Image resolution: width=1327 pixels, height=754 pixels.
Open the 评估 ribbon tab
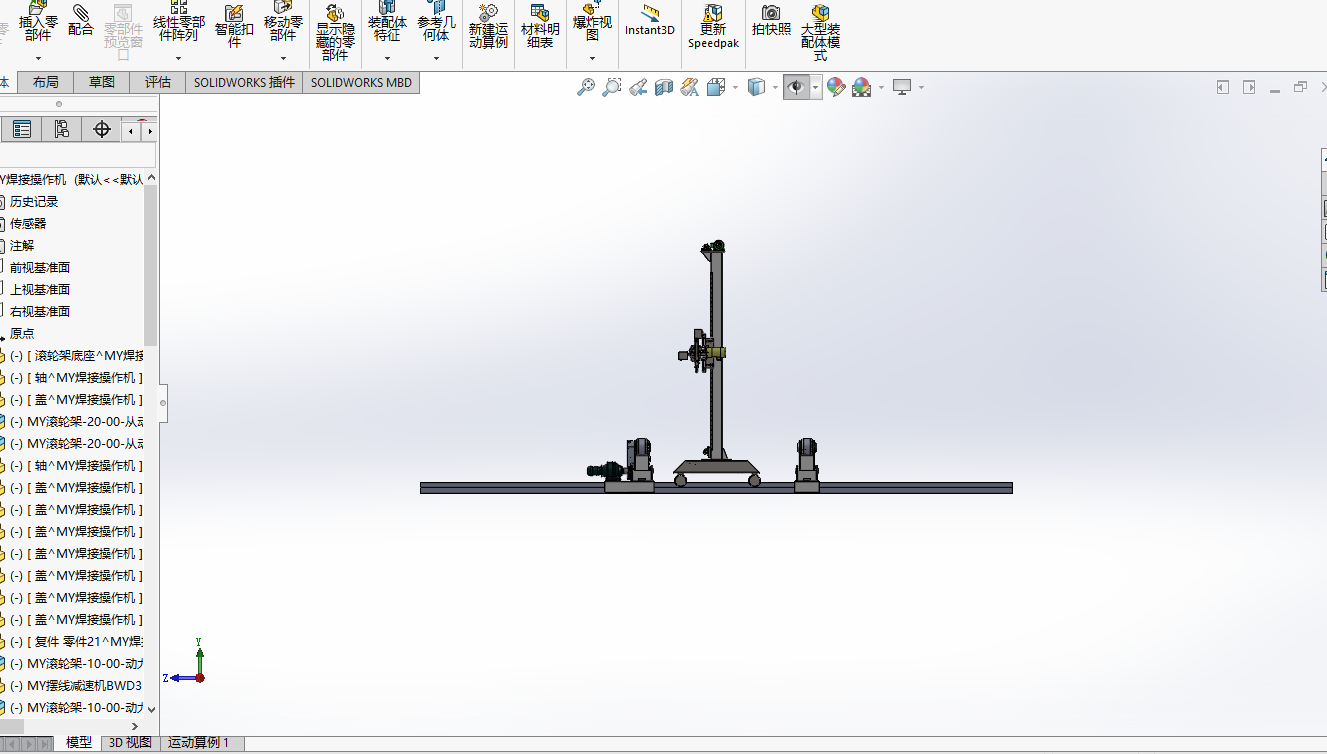click(x=158, y=83)
